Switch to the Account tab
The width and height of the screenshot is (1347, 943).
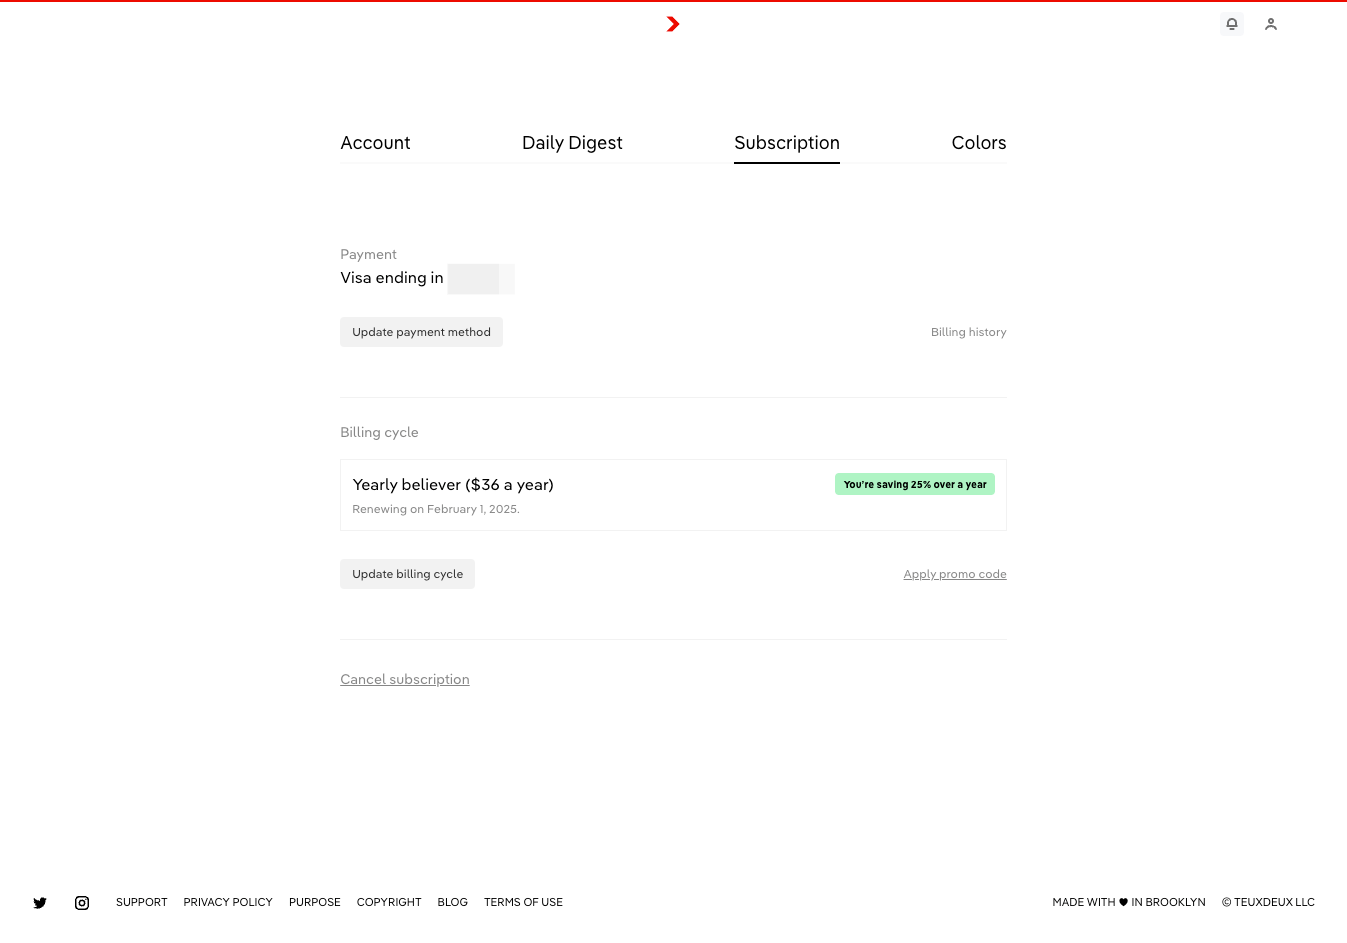click(x=375, y=143)
